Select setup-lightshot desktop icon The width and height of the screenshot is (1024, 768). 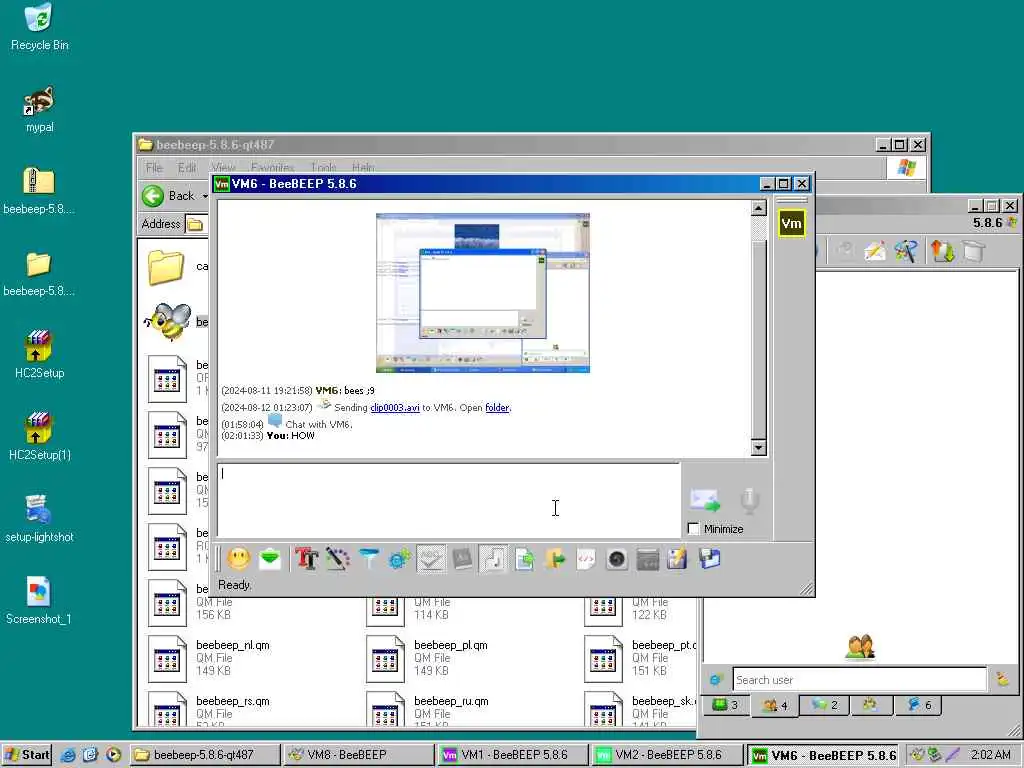click(x=39, y=519)
